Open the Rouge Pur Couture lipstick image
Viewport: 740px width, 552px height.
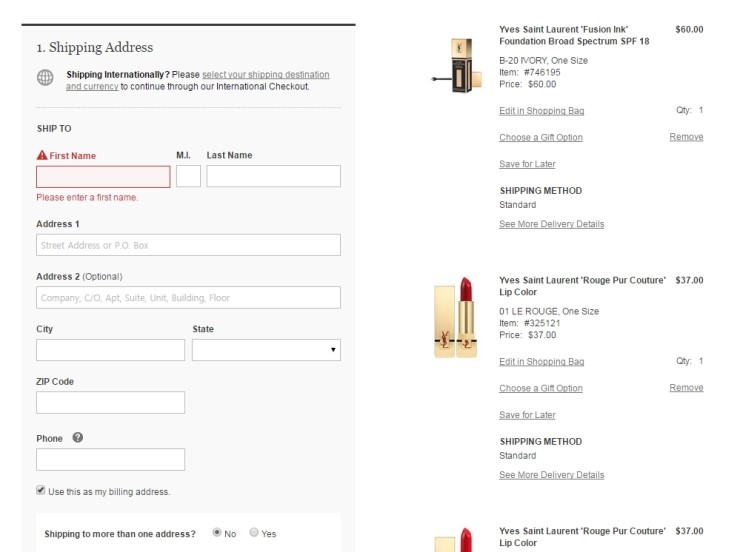456,317
